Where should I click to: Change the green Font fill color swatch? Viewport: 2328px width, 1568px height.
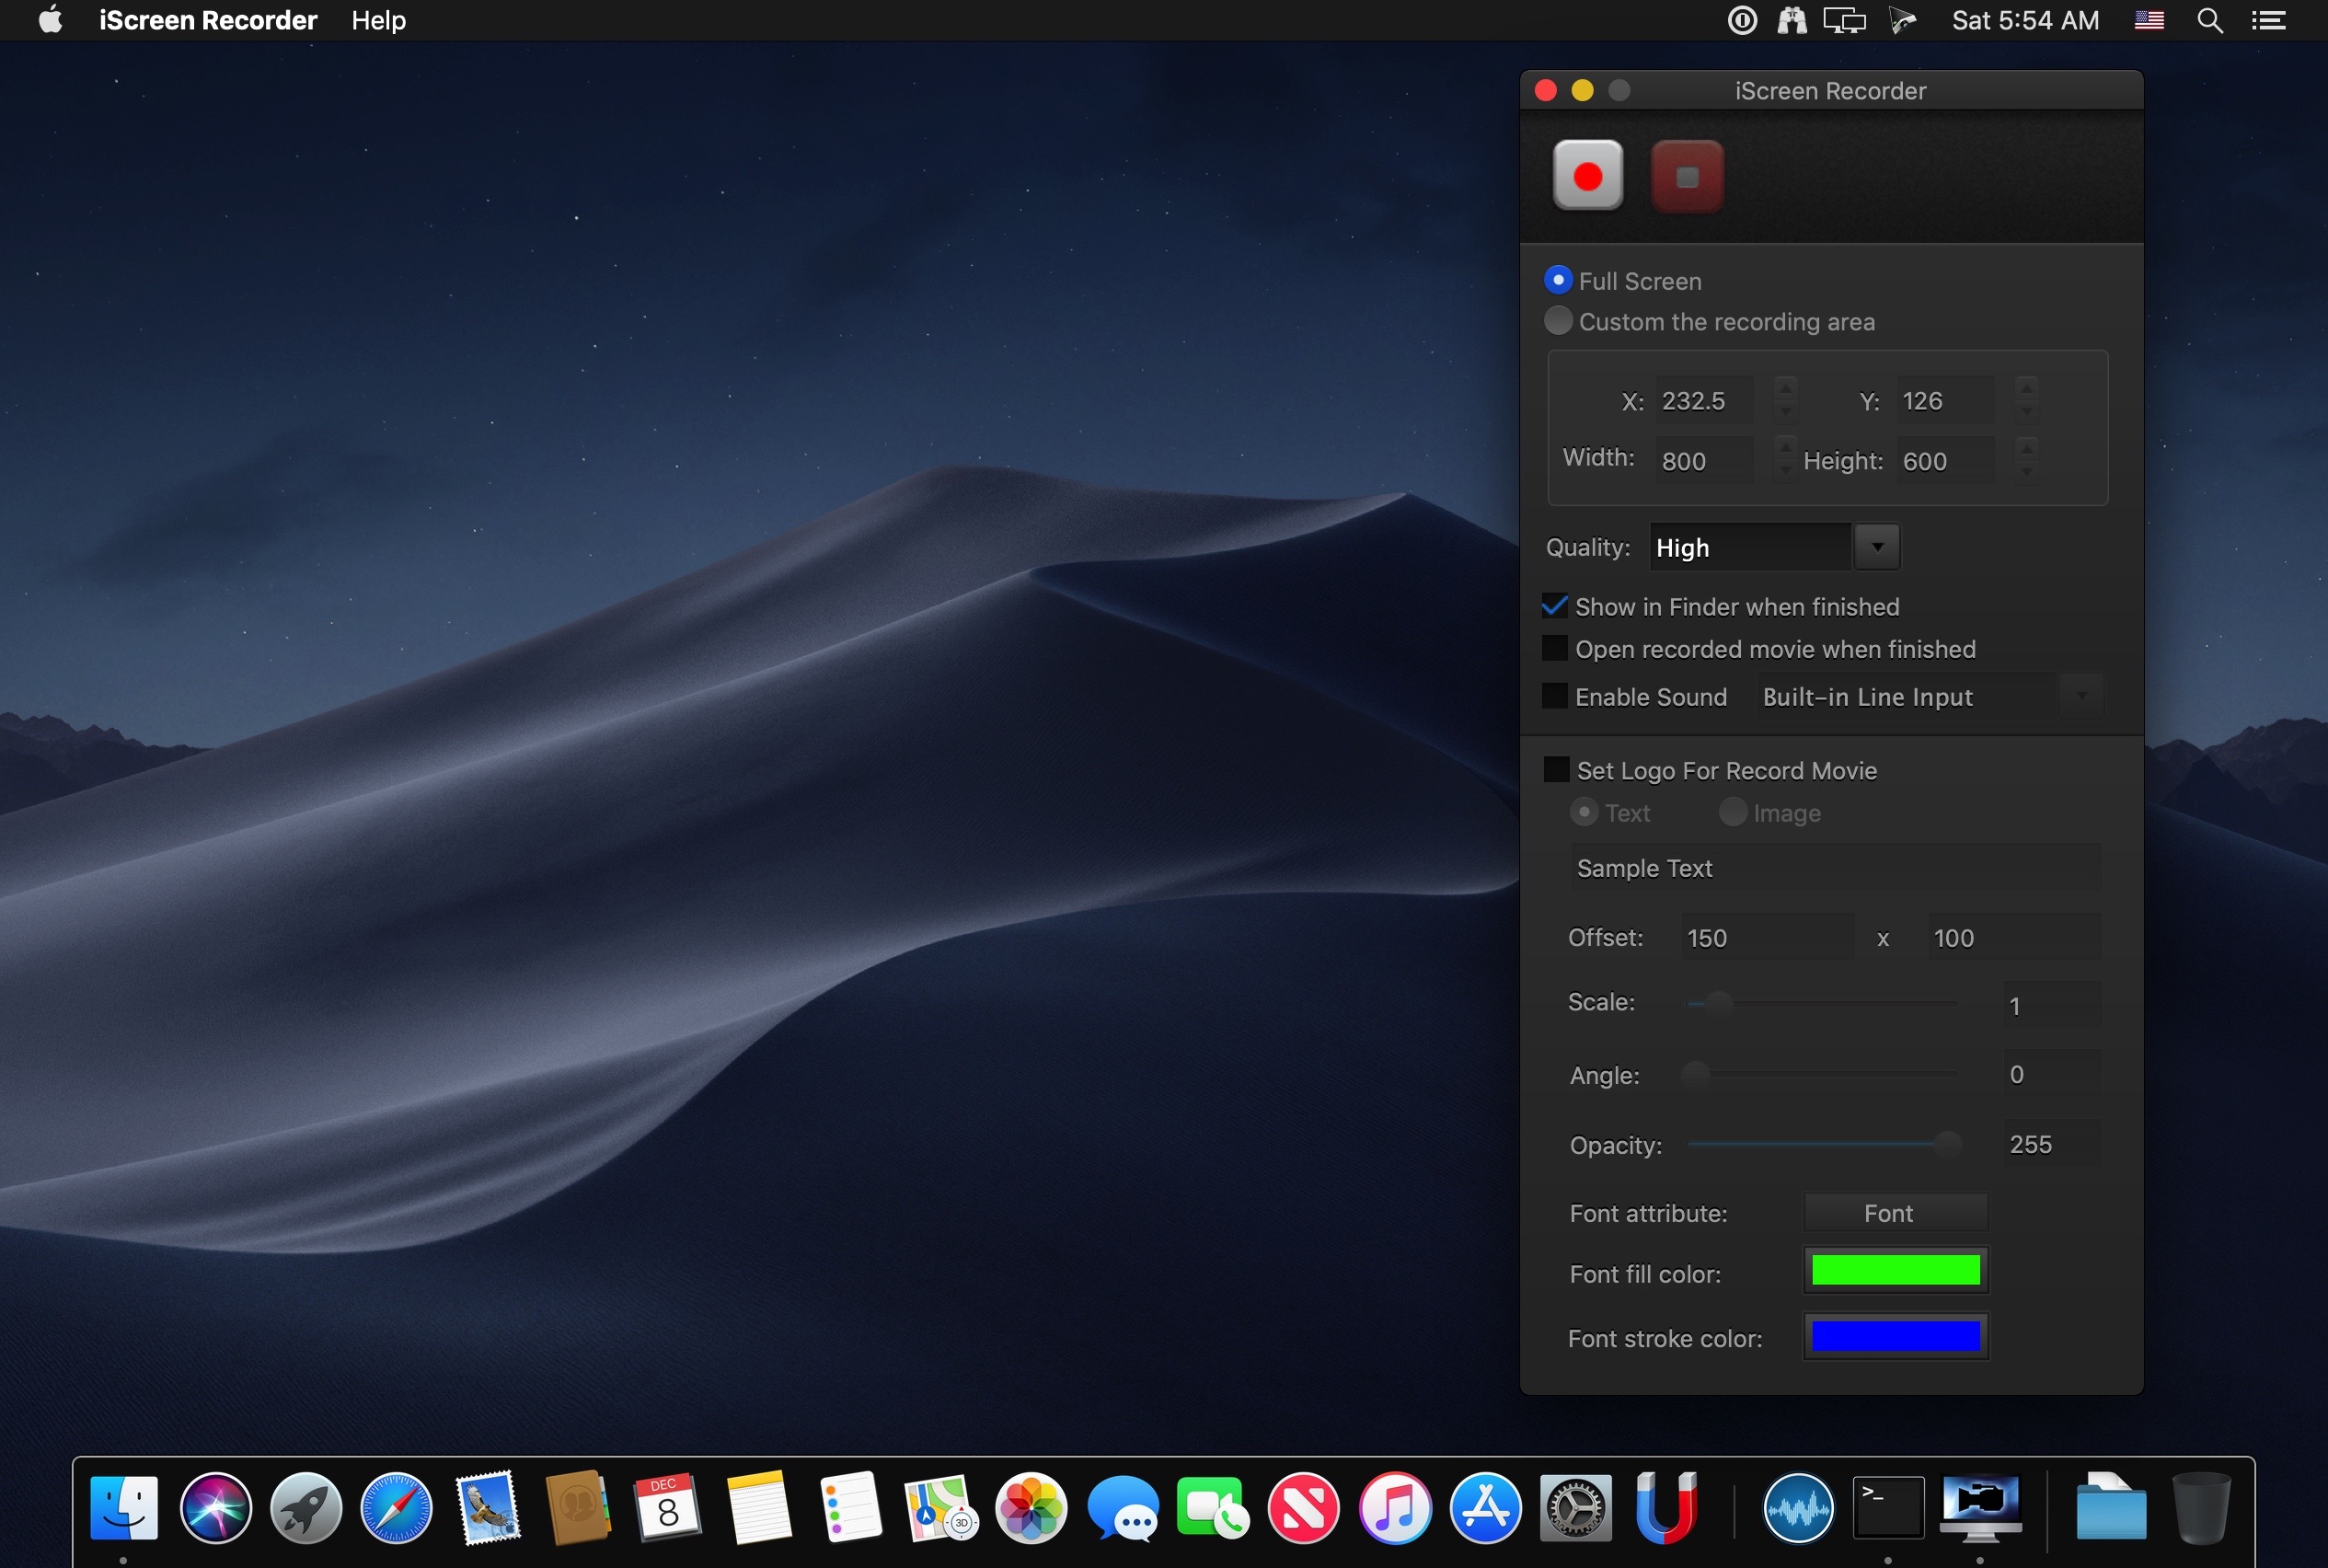[1894, 1269]
